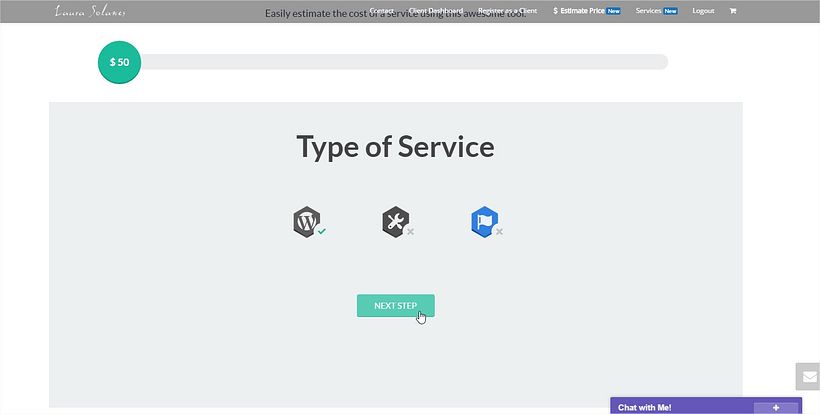The width and height of the screenshot is (820, 414).
Task: Open the shopping cart icon
Action: coord(733,11)
